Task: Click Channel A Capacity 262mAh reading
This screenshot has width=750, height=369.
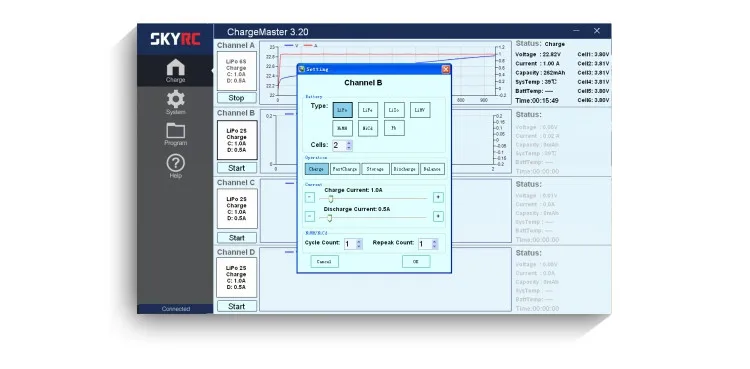Action: click(540, 73)
